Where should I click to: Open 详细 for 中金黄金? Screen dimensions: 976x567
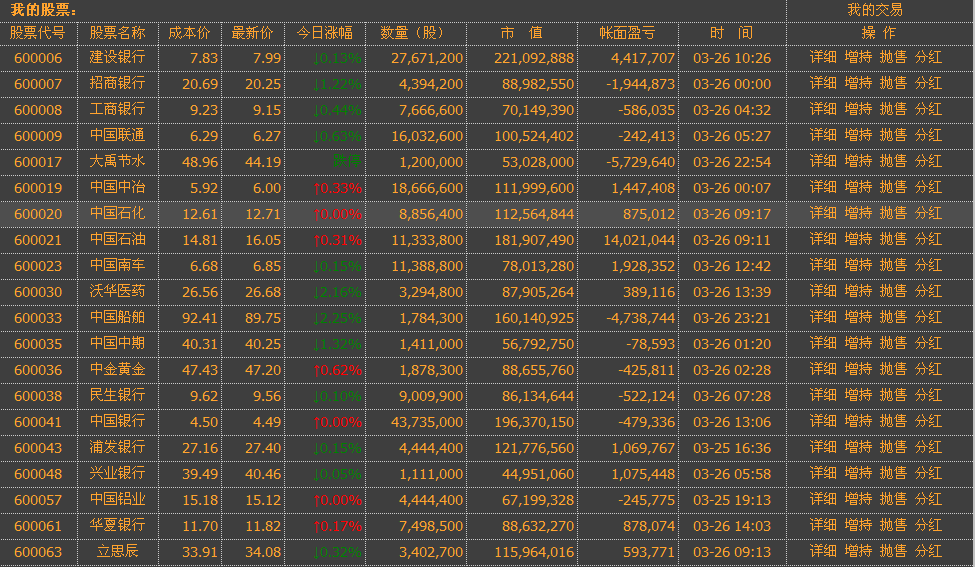pyautogui.click(x=823, y=370)
